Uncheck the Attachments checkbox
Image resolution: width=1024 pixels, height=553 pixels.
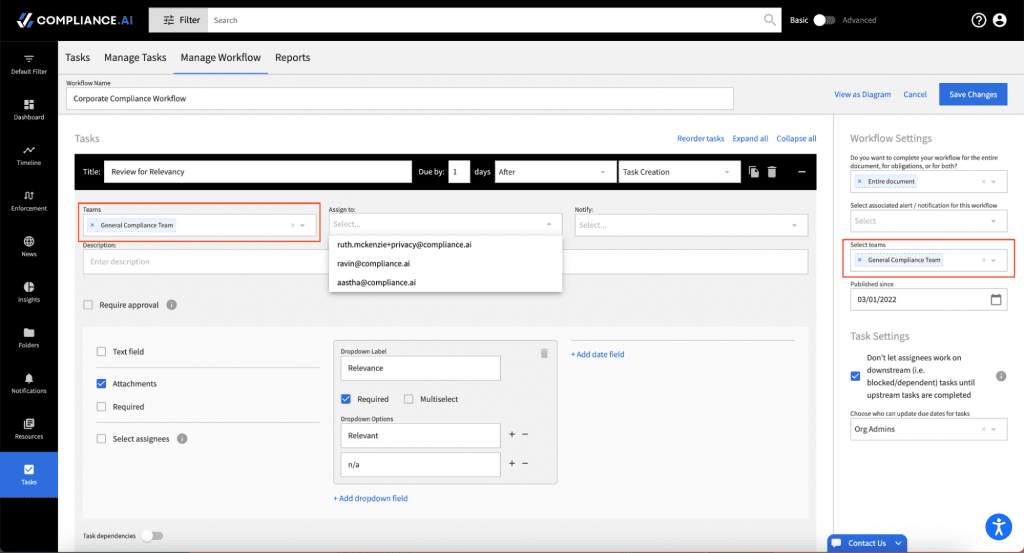pyautogui.click(x=101, y=383)
